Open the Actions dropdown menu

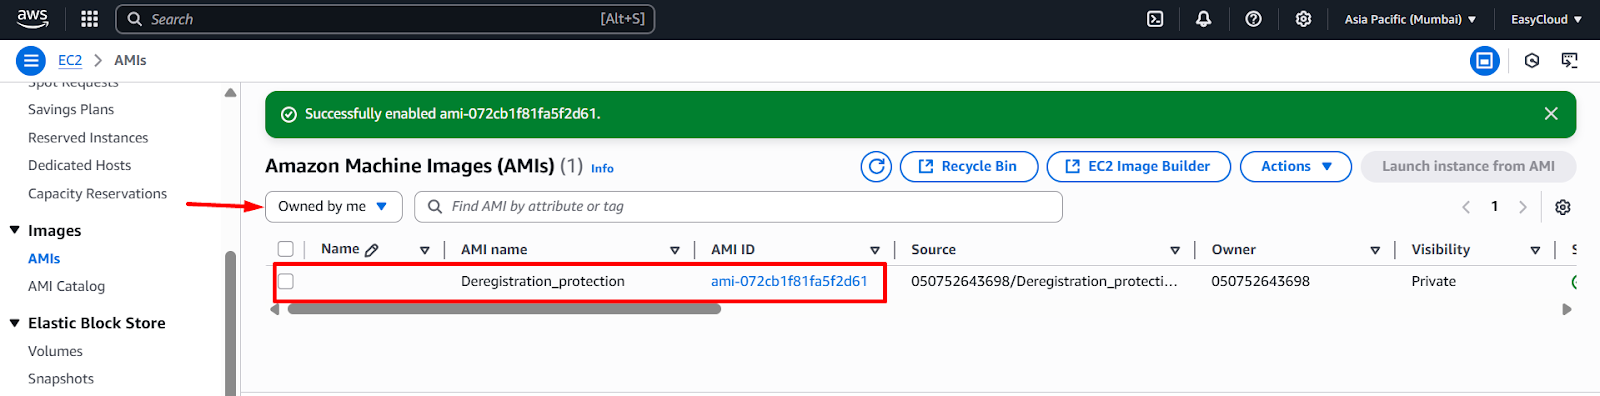click(1296, 167)
